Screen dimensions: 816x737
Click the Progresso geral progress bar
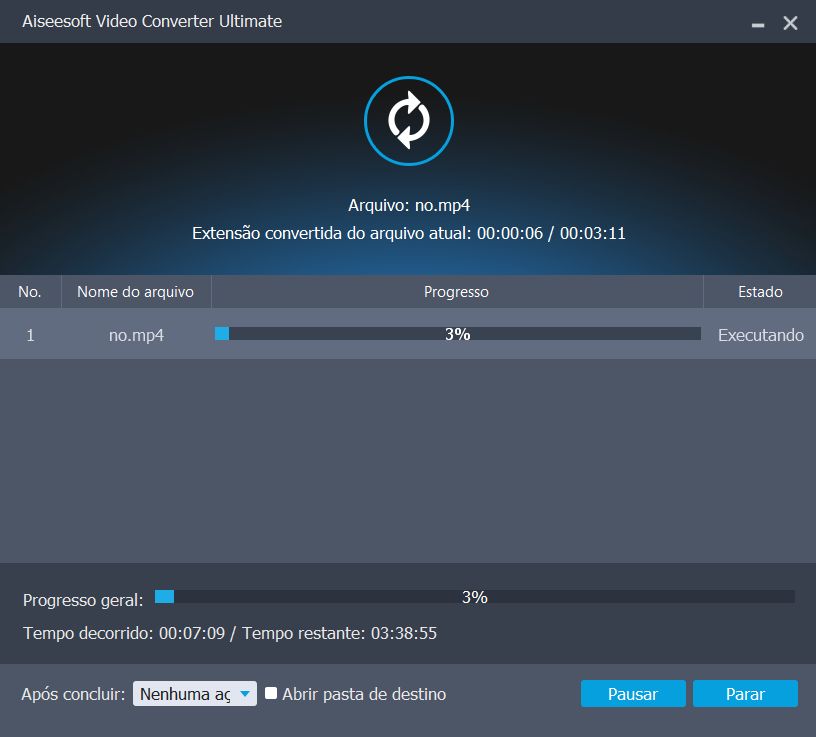[x=475, y=596]
